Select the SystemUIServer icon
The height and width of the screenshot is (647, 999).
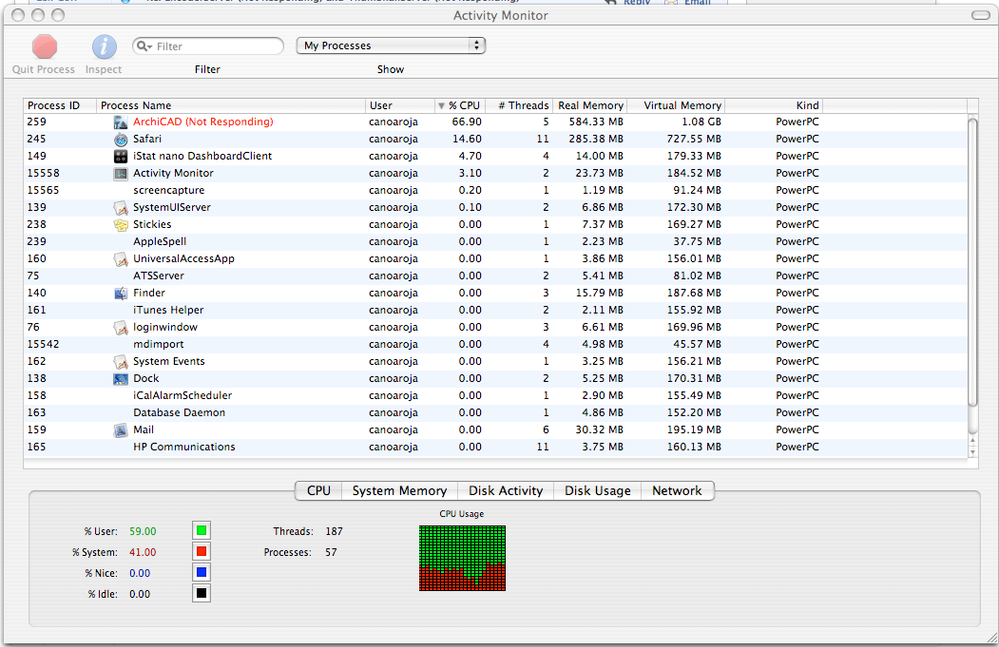[x=120, y=208]
